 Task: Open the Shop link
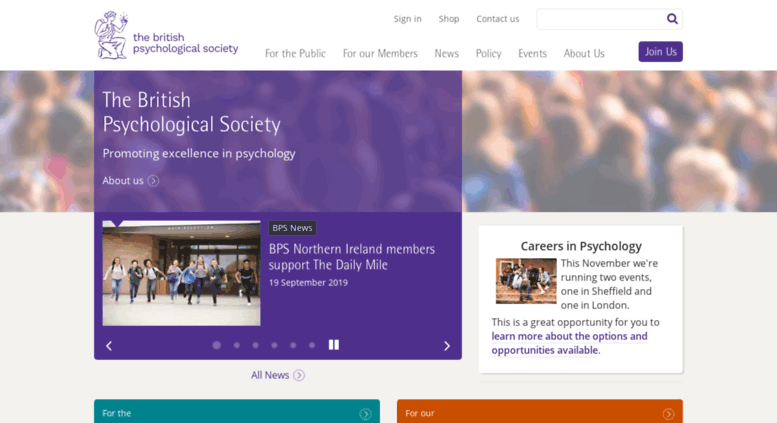[449, 19]
